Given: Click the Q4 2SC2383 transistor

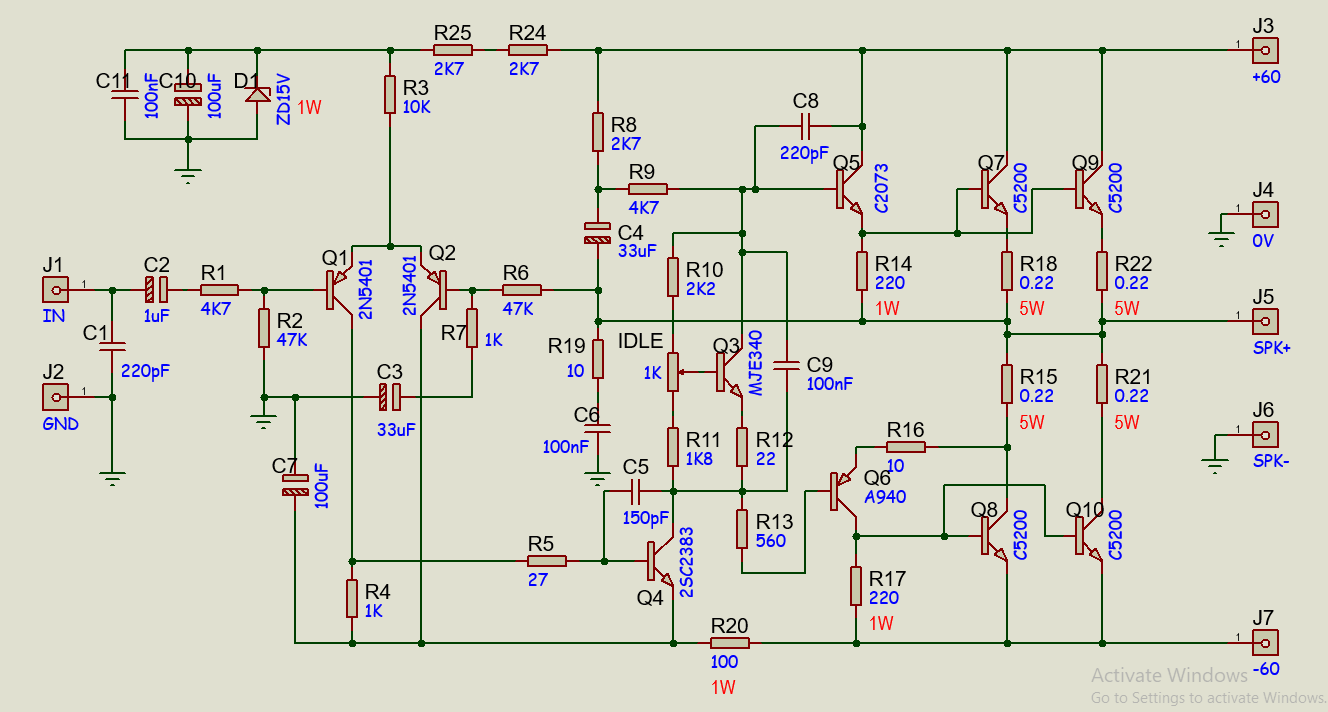Looking at the screenshot, I should coord(658,561).
